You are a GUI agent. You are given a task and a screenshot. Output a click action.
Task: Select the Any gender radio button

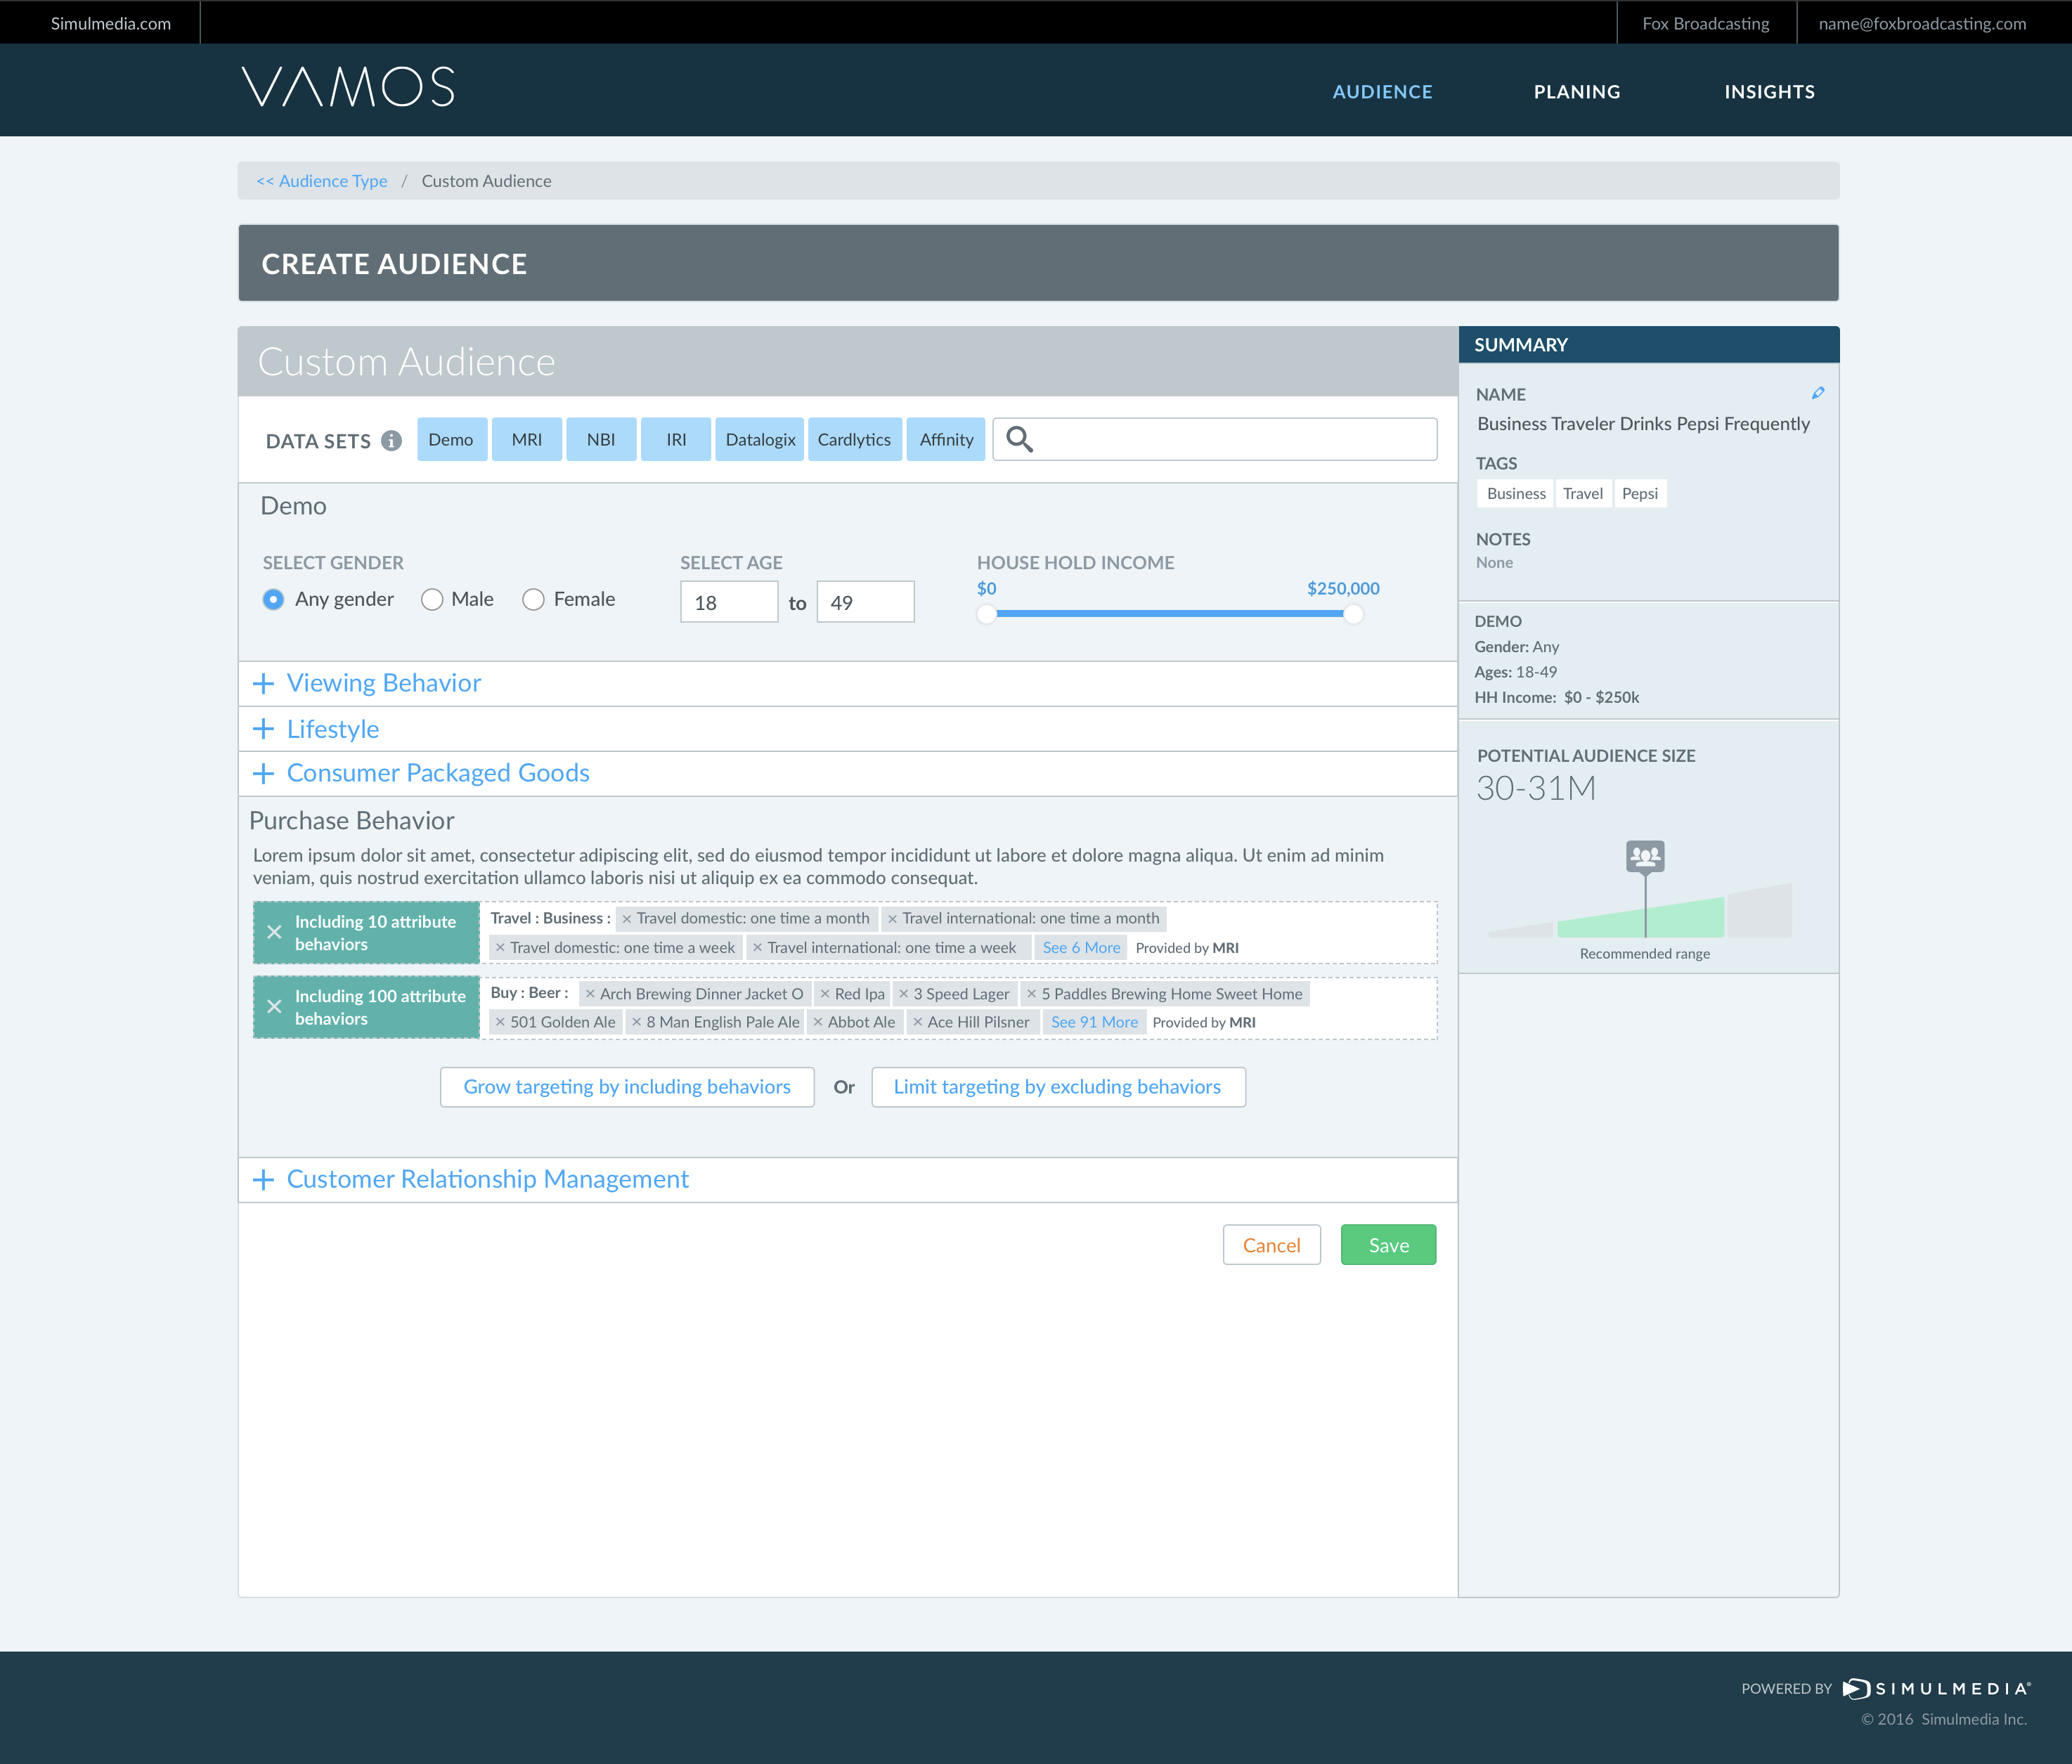coord(273,599)
